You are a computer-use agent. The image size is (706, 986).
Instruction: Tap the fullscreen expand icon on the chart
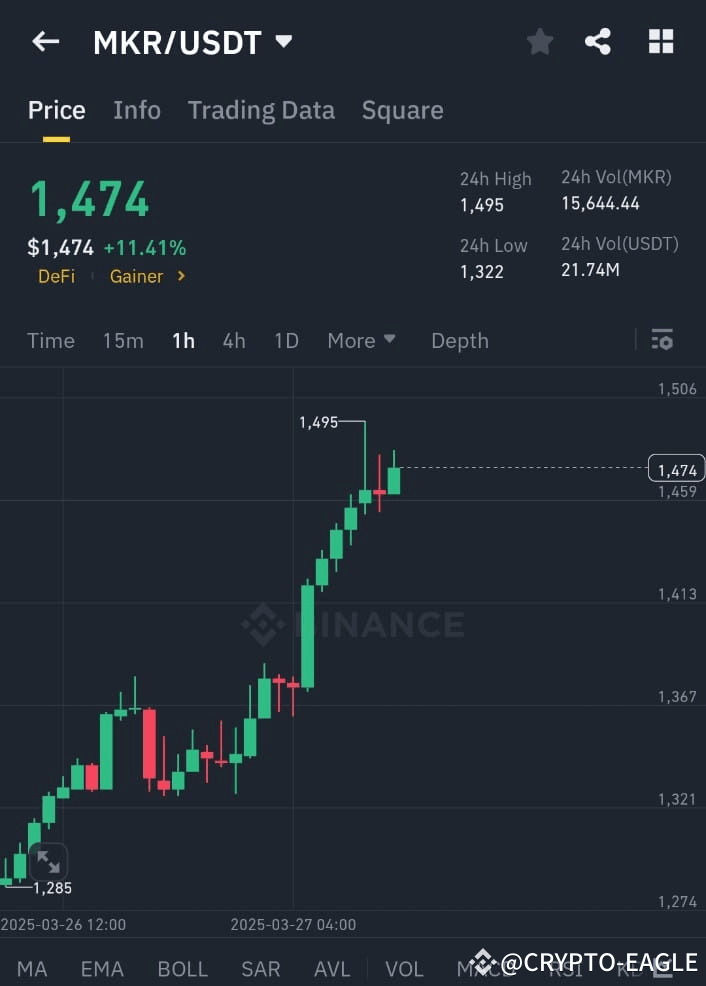coord(48,862)
